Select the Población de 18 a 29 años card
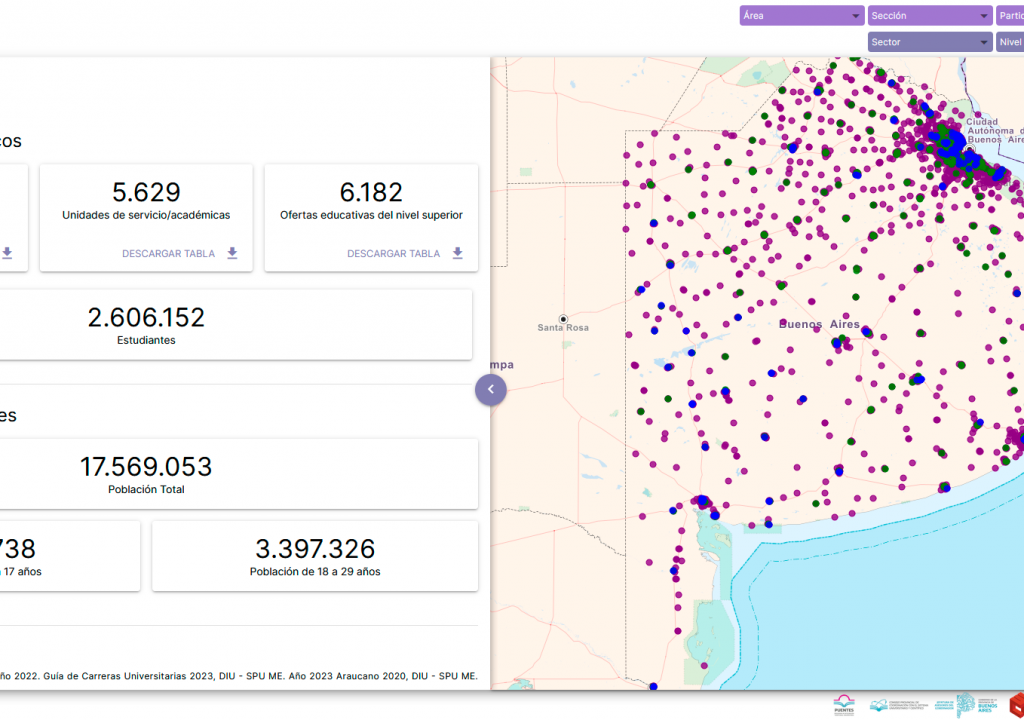 tap(315, 556)
